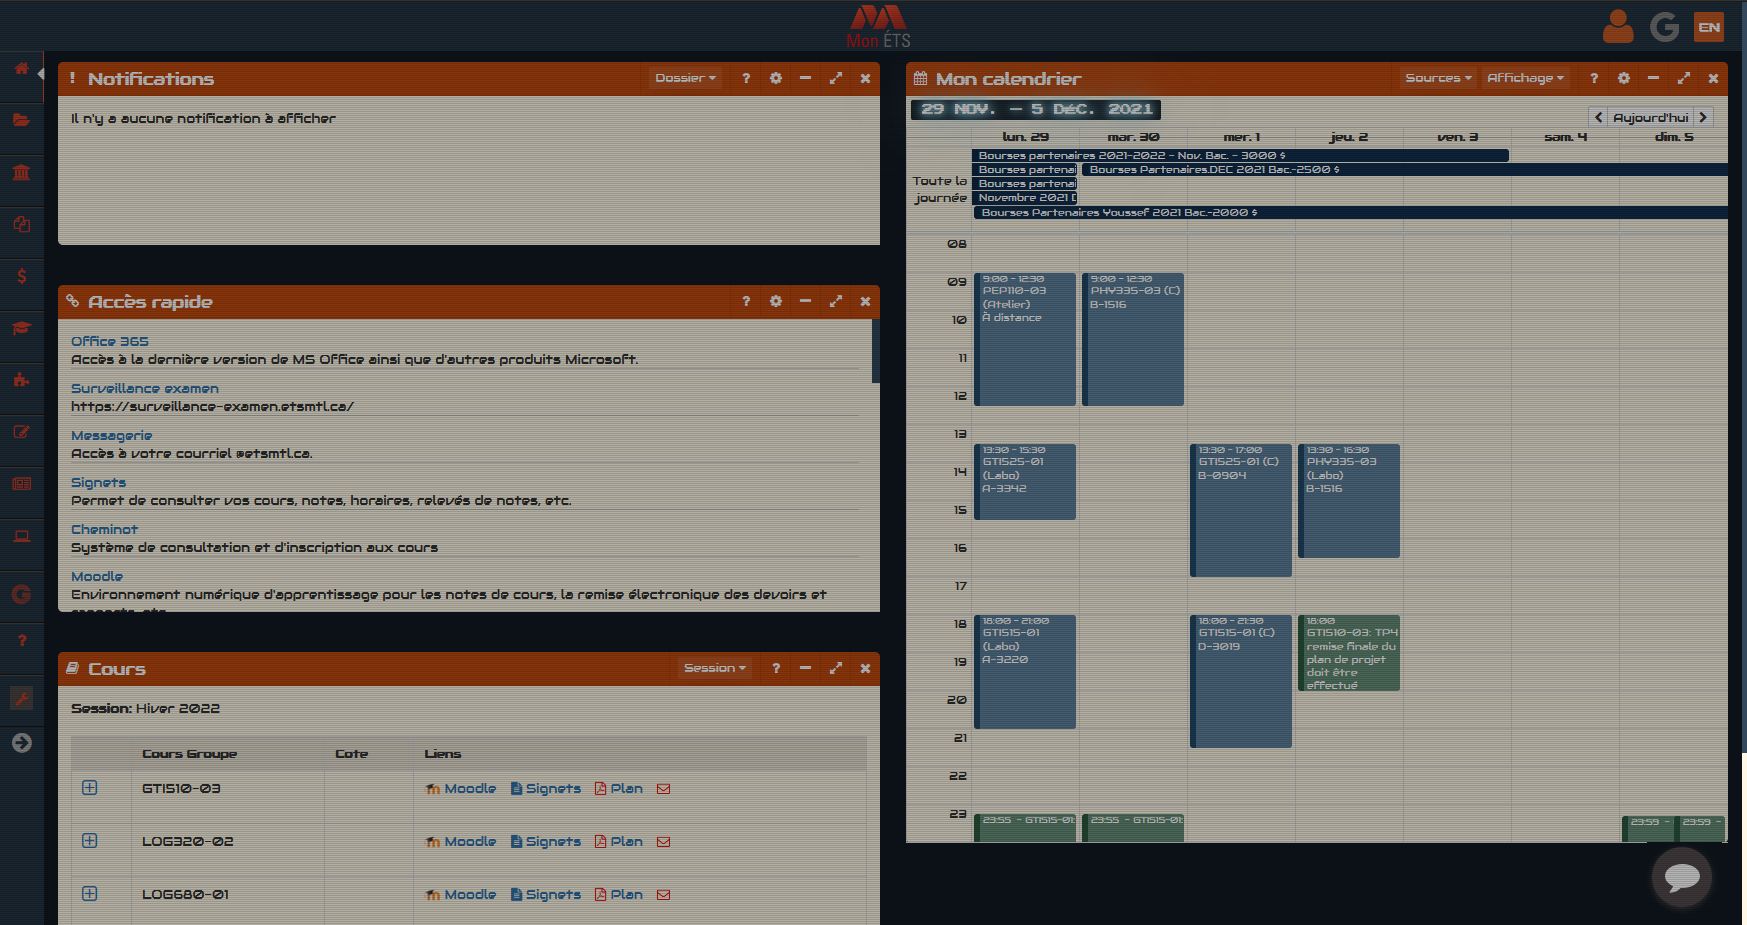
Task: Open calendar help question mark
Action: [x=1594, y=78]
